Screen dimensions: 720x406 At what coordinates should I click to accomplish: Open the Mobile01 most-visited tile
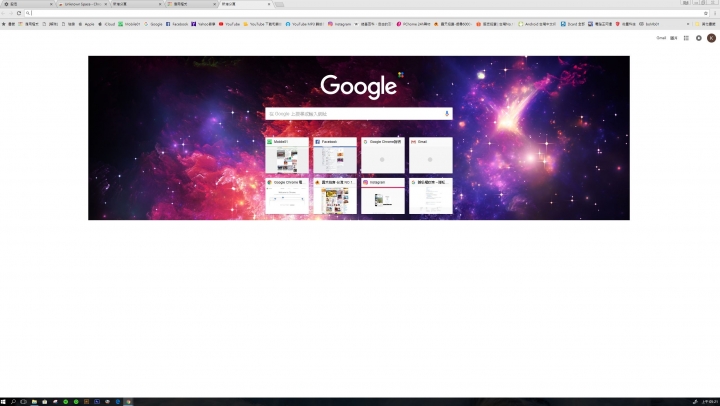287,155
